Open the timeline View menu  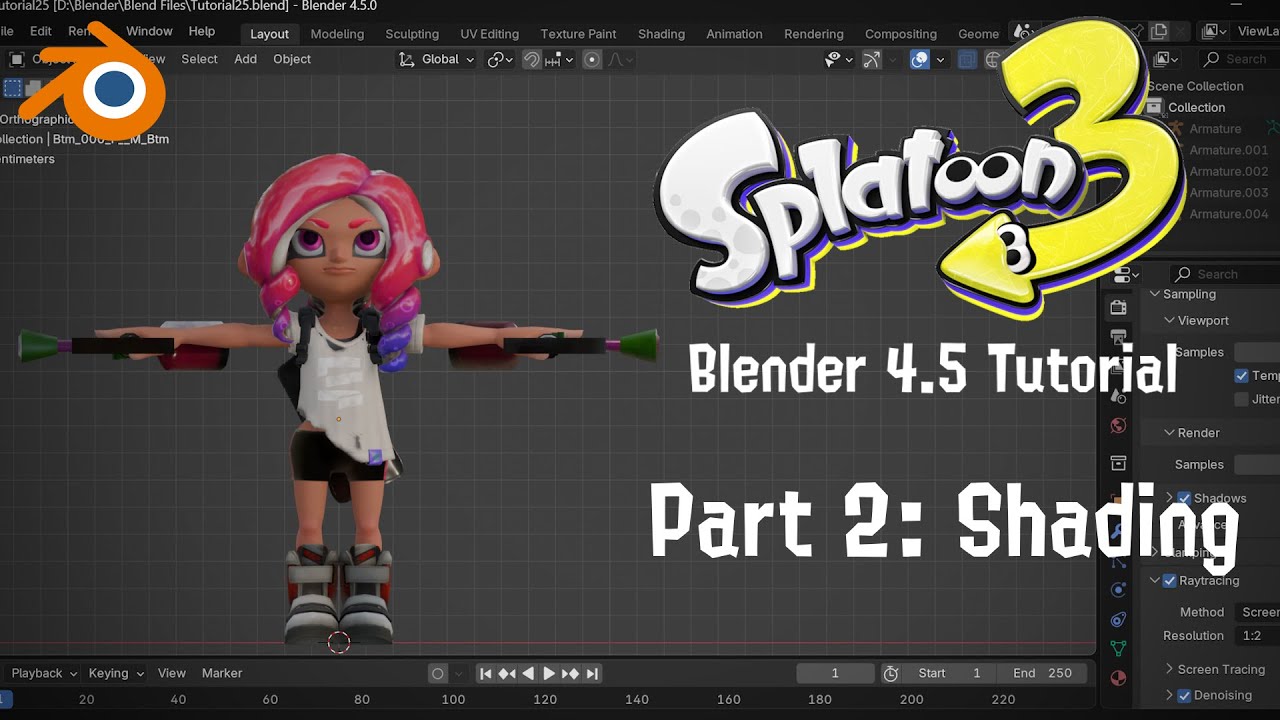coord(171,673)
